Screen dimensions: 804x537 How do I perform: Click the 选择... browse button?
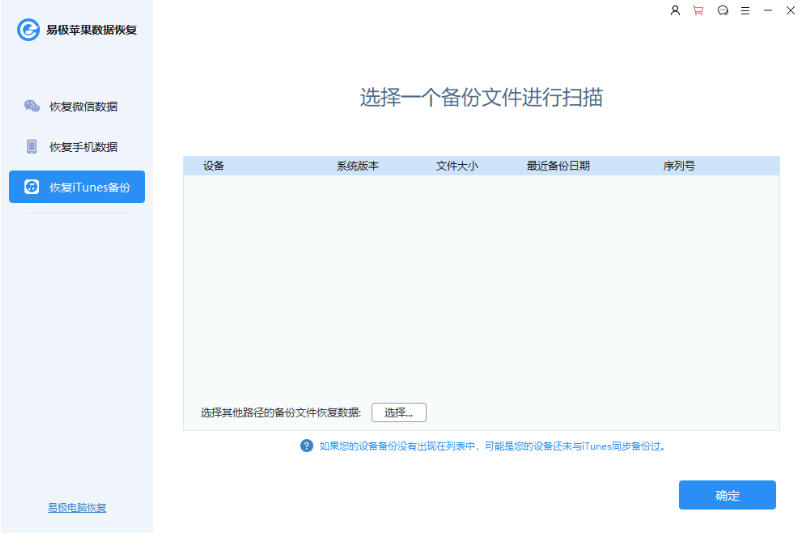pos(399,412)
